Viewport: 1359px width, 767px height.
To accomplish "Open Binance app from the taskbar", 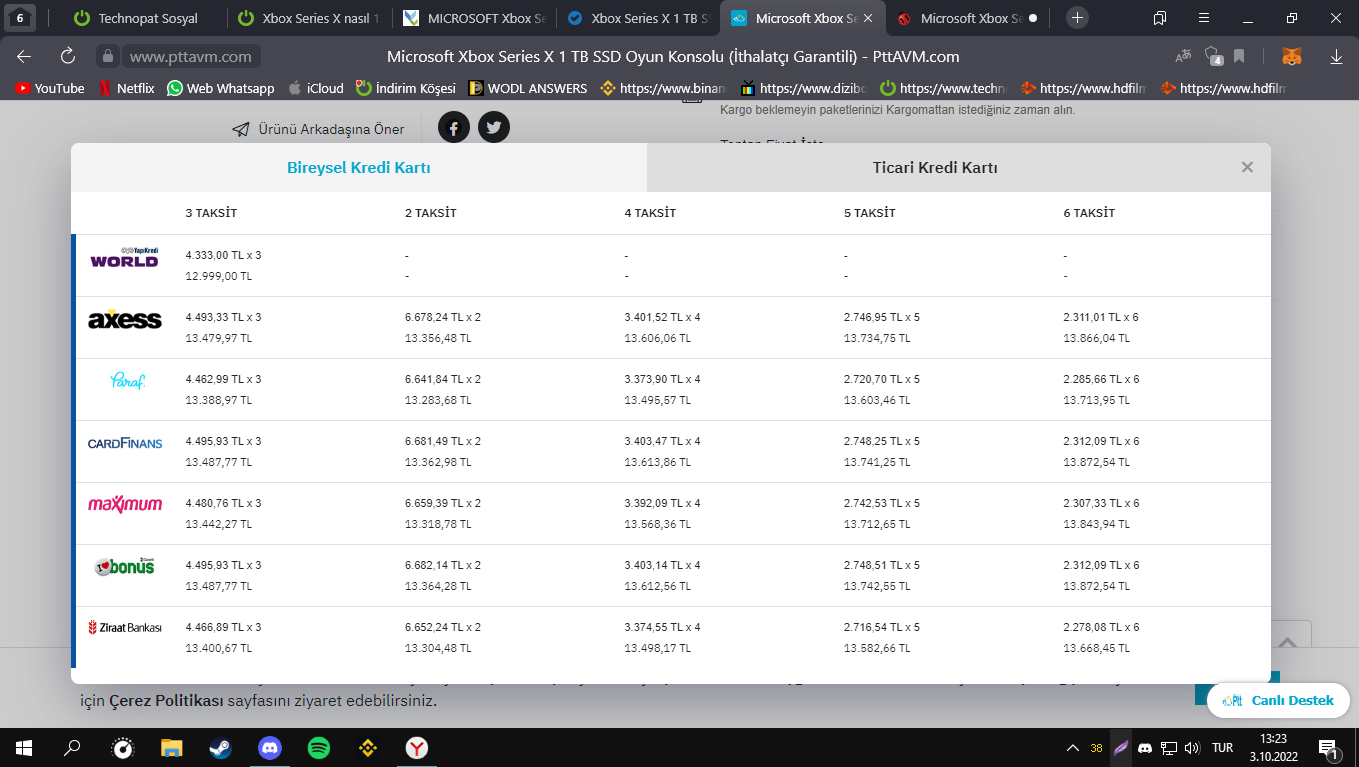I will click(367, 747).
